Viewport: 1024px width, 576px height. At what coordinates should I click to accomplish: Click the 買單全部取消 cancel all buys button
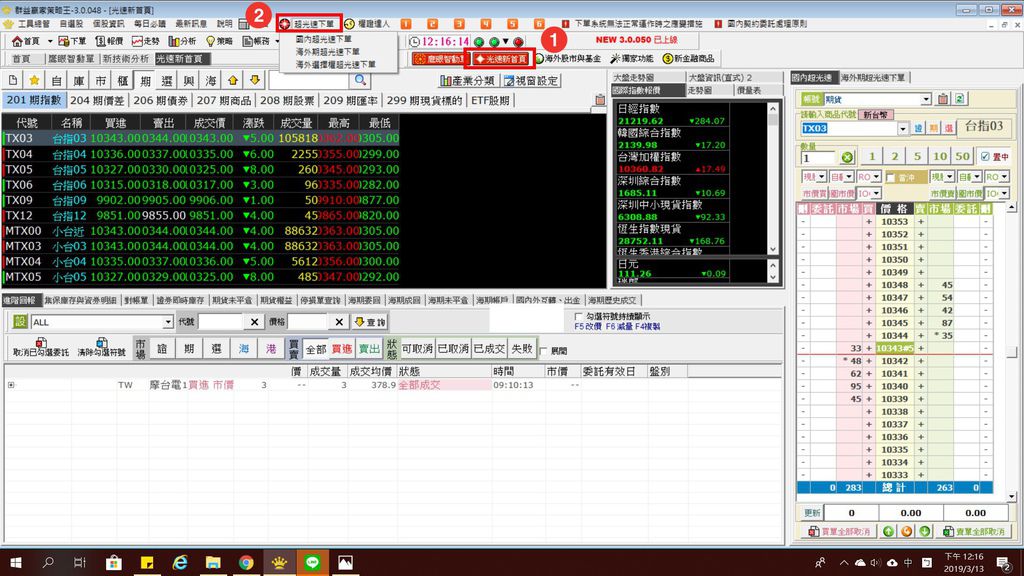click(x=839, y=532)
